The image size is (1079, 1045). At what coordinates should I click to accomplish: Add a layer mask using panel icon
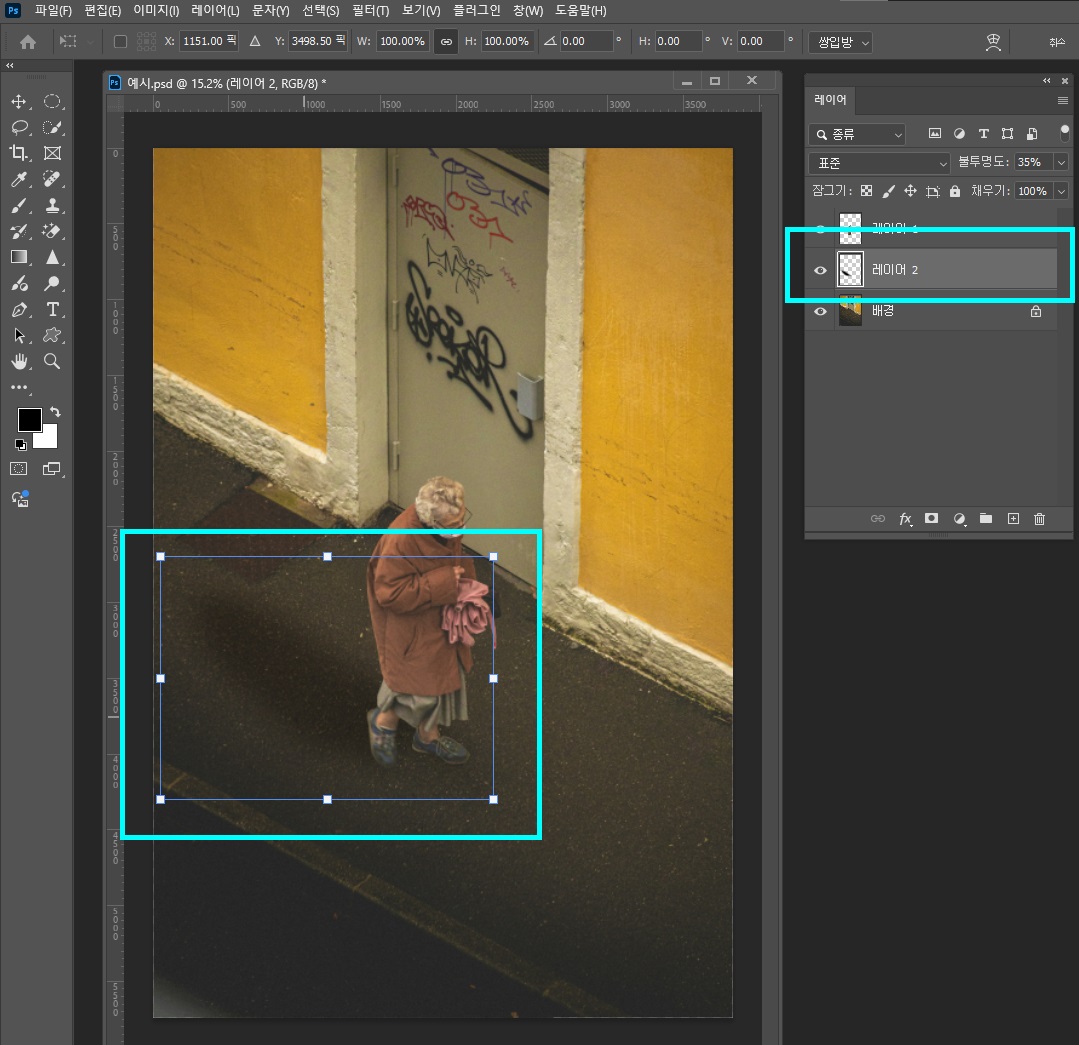coord(932,519)
